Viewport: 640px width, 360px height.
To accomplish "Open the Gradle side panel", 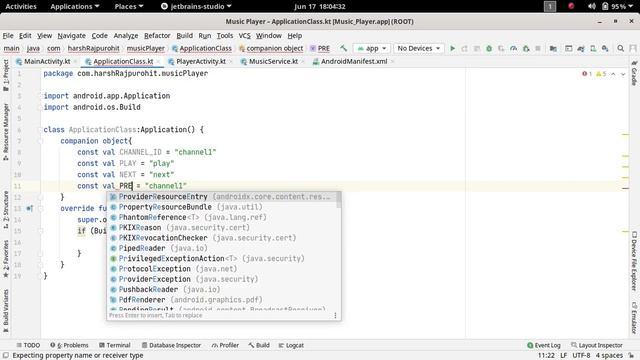I will point(634,73).
